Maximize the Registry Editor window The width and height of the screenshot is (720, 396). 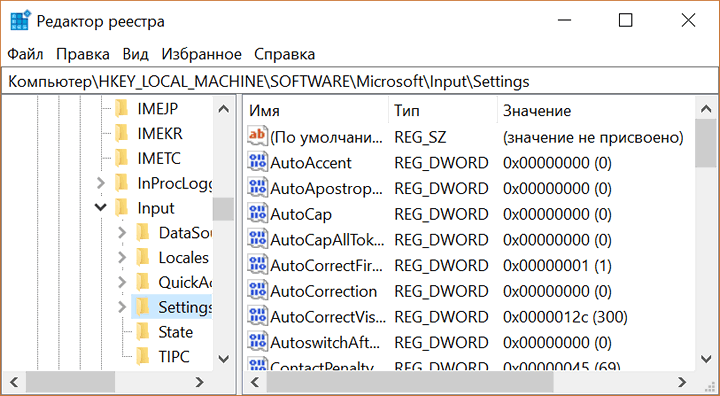(625, 20)
